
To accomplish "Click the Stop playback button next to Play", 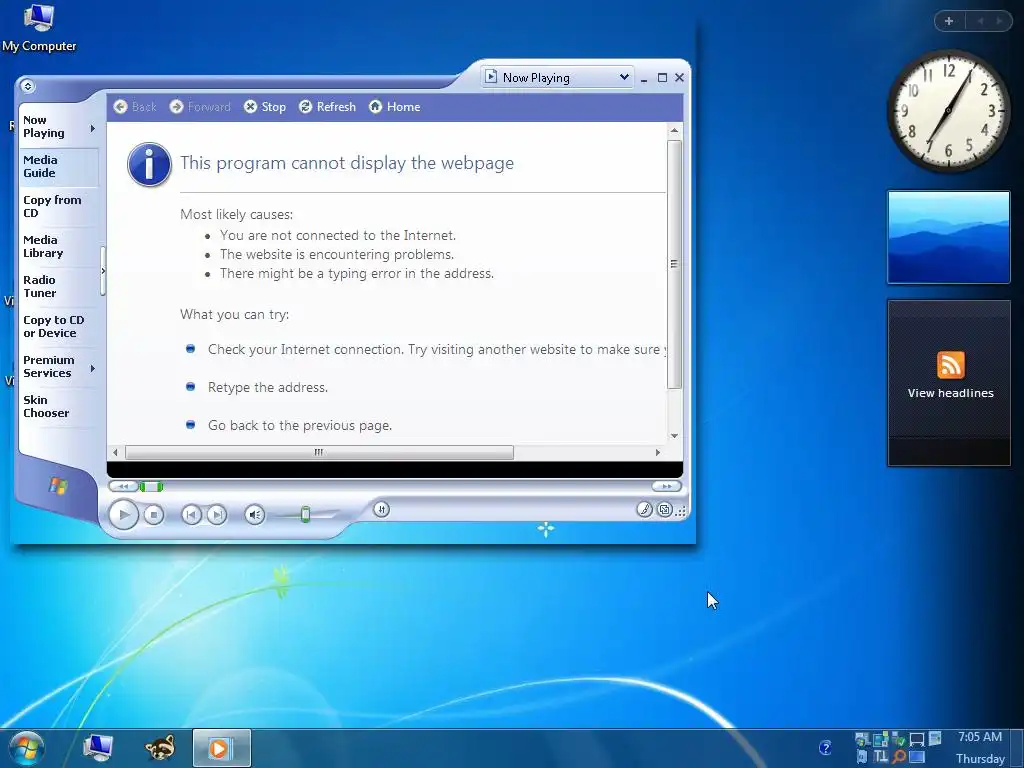I will coord(153,515).
